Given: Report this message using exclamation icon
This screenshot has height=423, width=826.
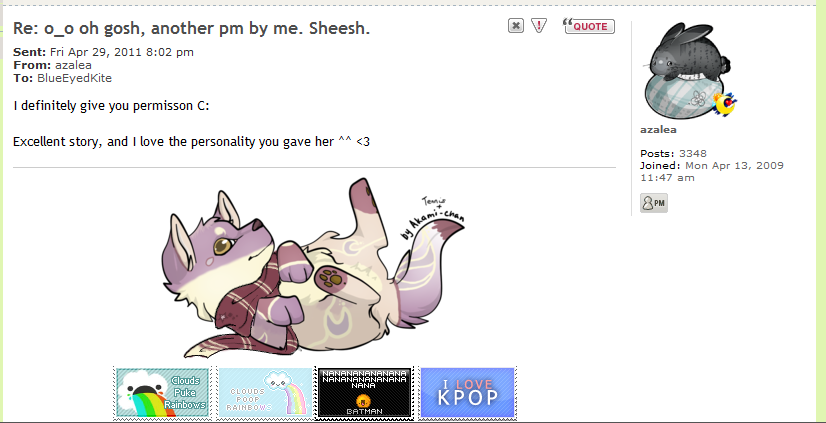Looking at the screenshot, I should click(538, 25).
